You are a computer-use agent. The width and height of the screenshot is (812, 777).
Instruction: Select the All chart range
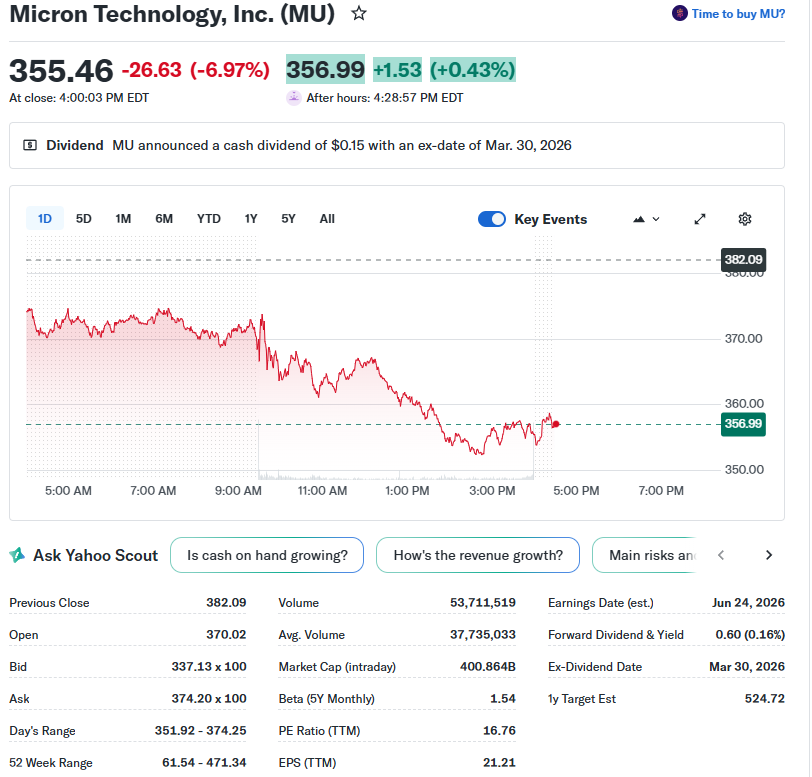[x=327, y=219]
